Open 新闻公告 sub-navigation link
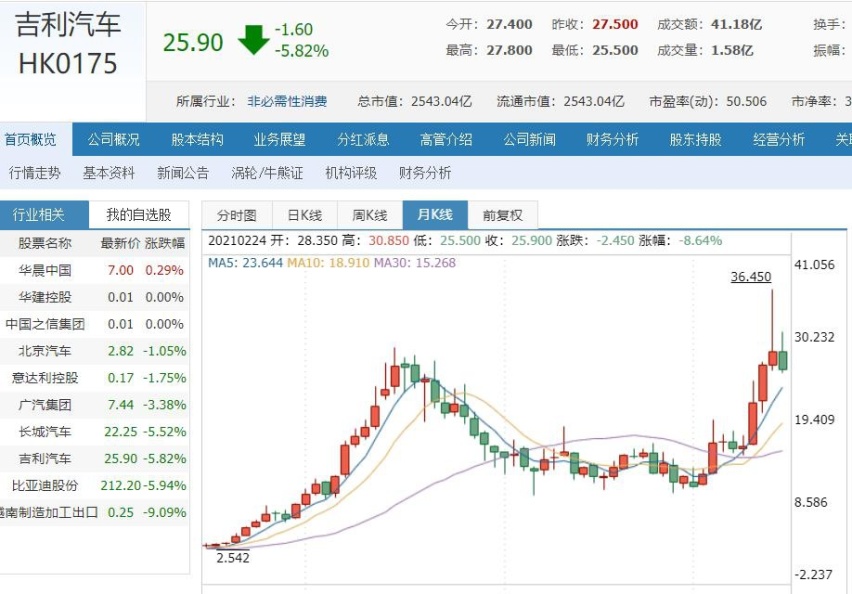The width and height of the screenshot is (852, 594). [x=183, y=173]
